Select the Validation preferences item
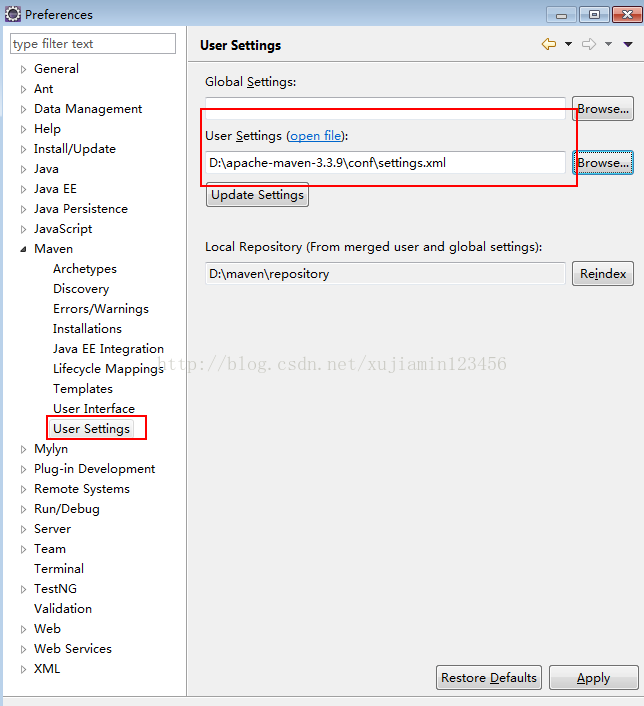The image size is (644, 706). 63,609
